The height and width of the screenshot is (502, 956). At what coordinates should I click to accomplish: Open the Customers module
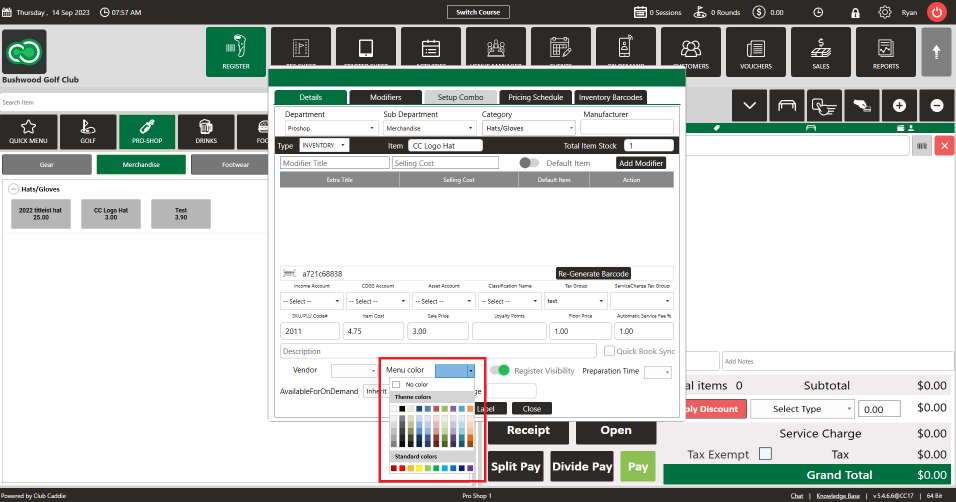tap(691, 52)
